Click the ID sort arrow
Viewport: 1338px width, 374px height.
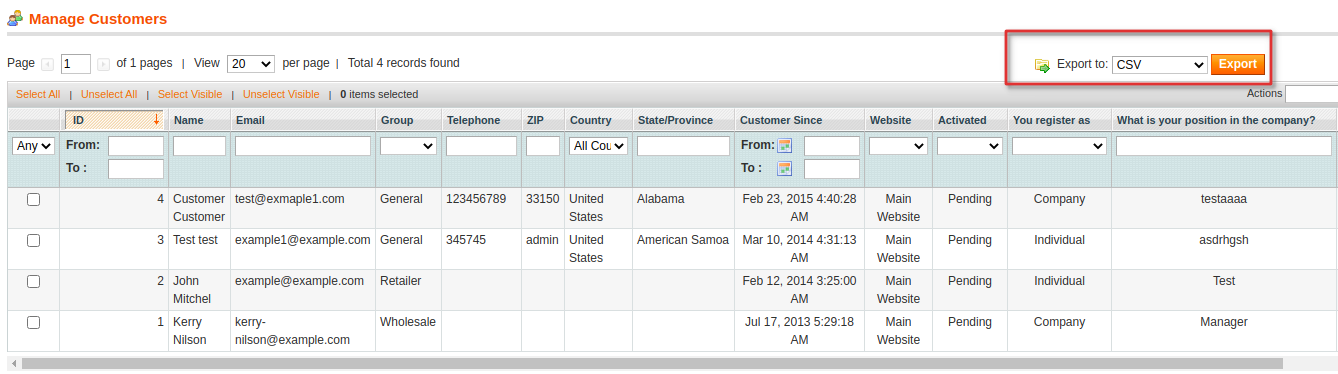pyautogui.click(x=156, y=120)
